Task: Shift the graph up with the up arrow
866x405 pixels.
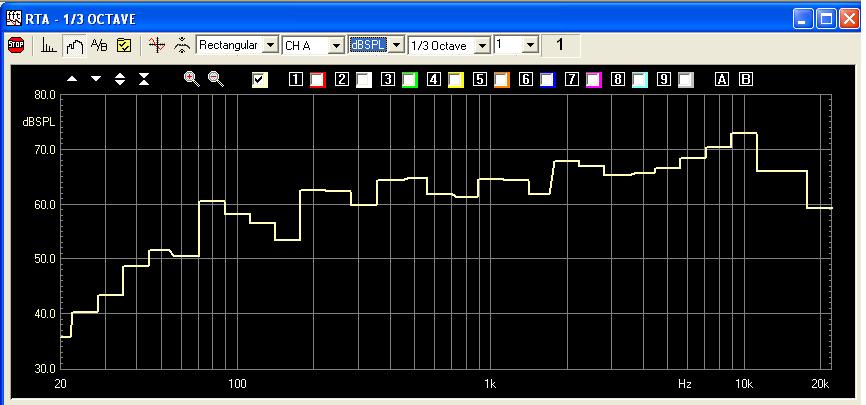Action: click(x=72, y=79)
